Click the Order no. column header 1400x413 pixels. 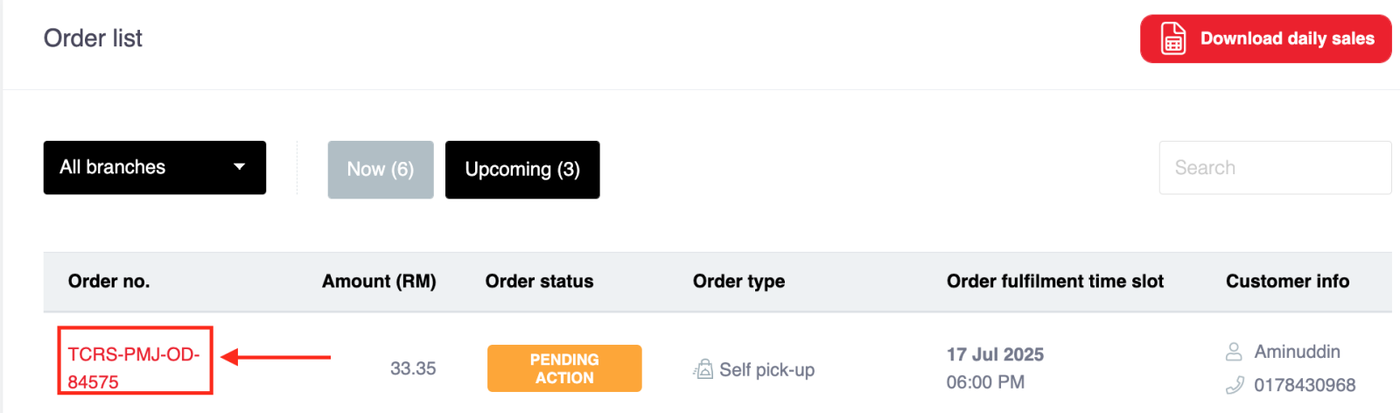(109, 282)
